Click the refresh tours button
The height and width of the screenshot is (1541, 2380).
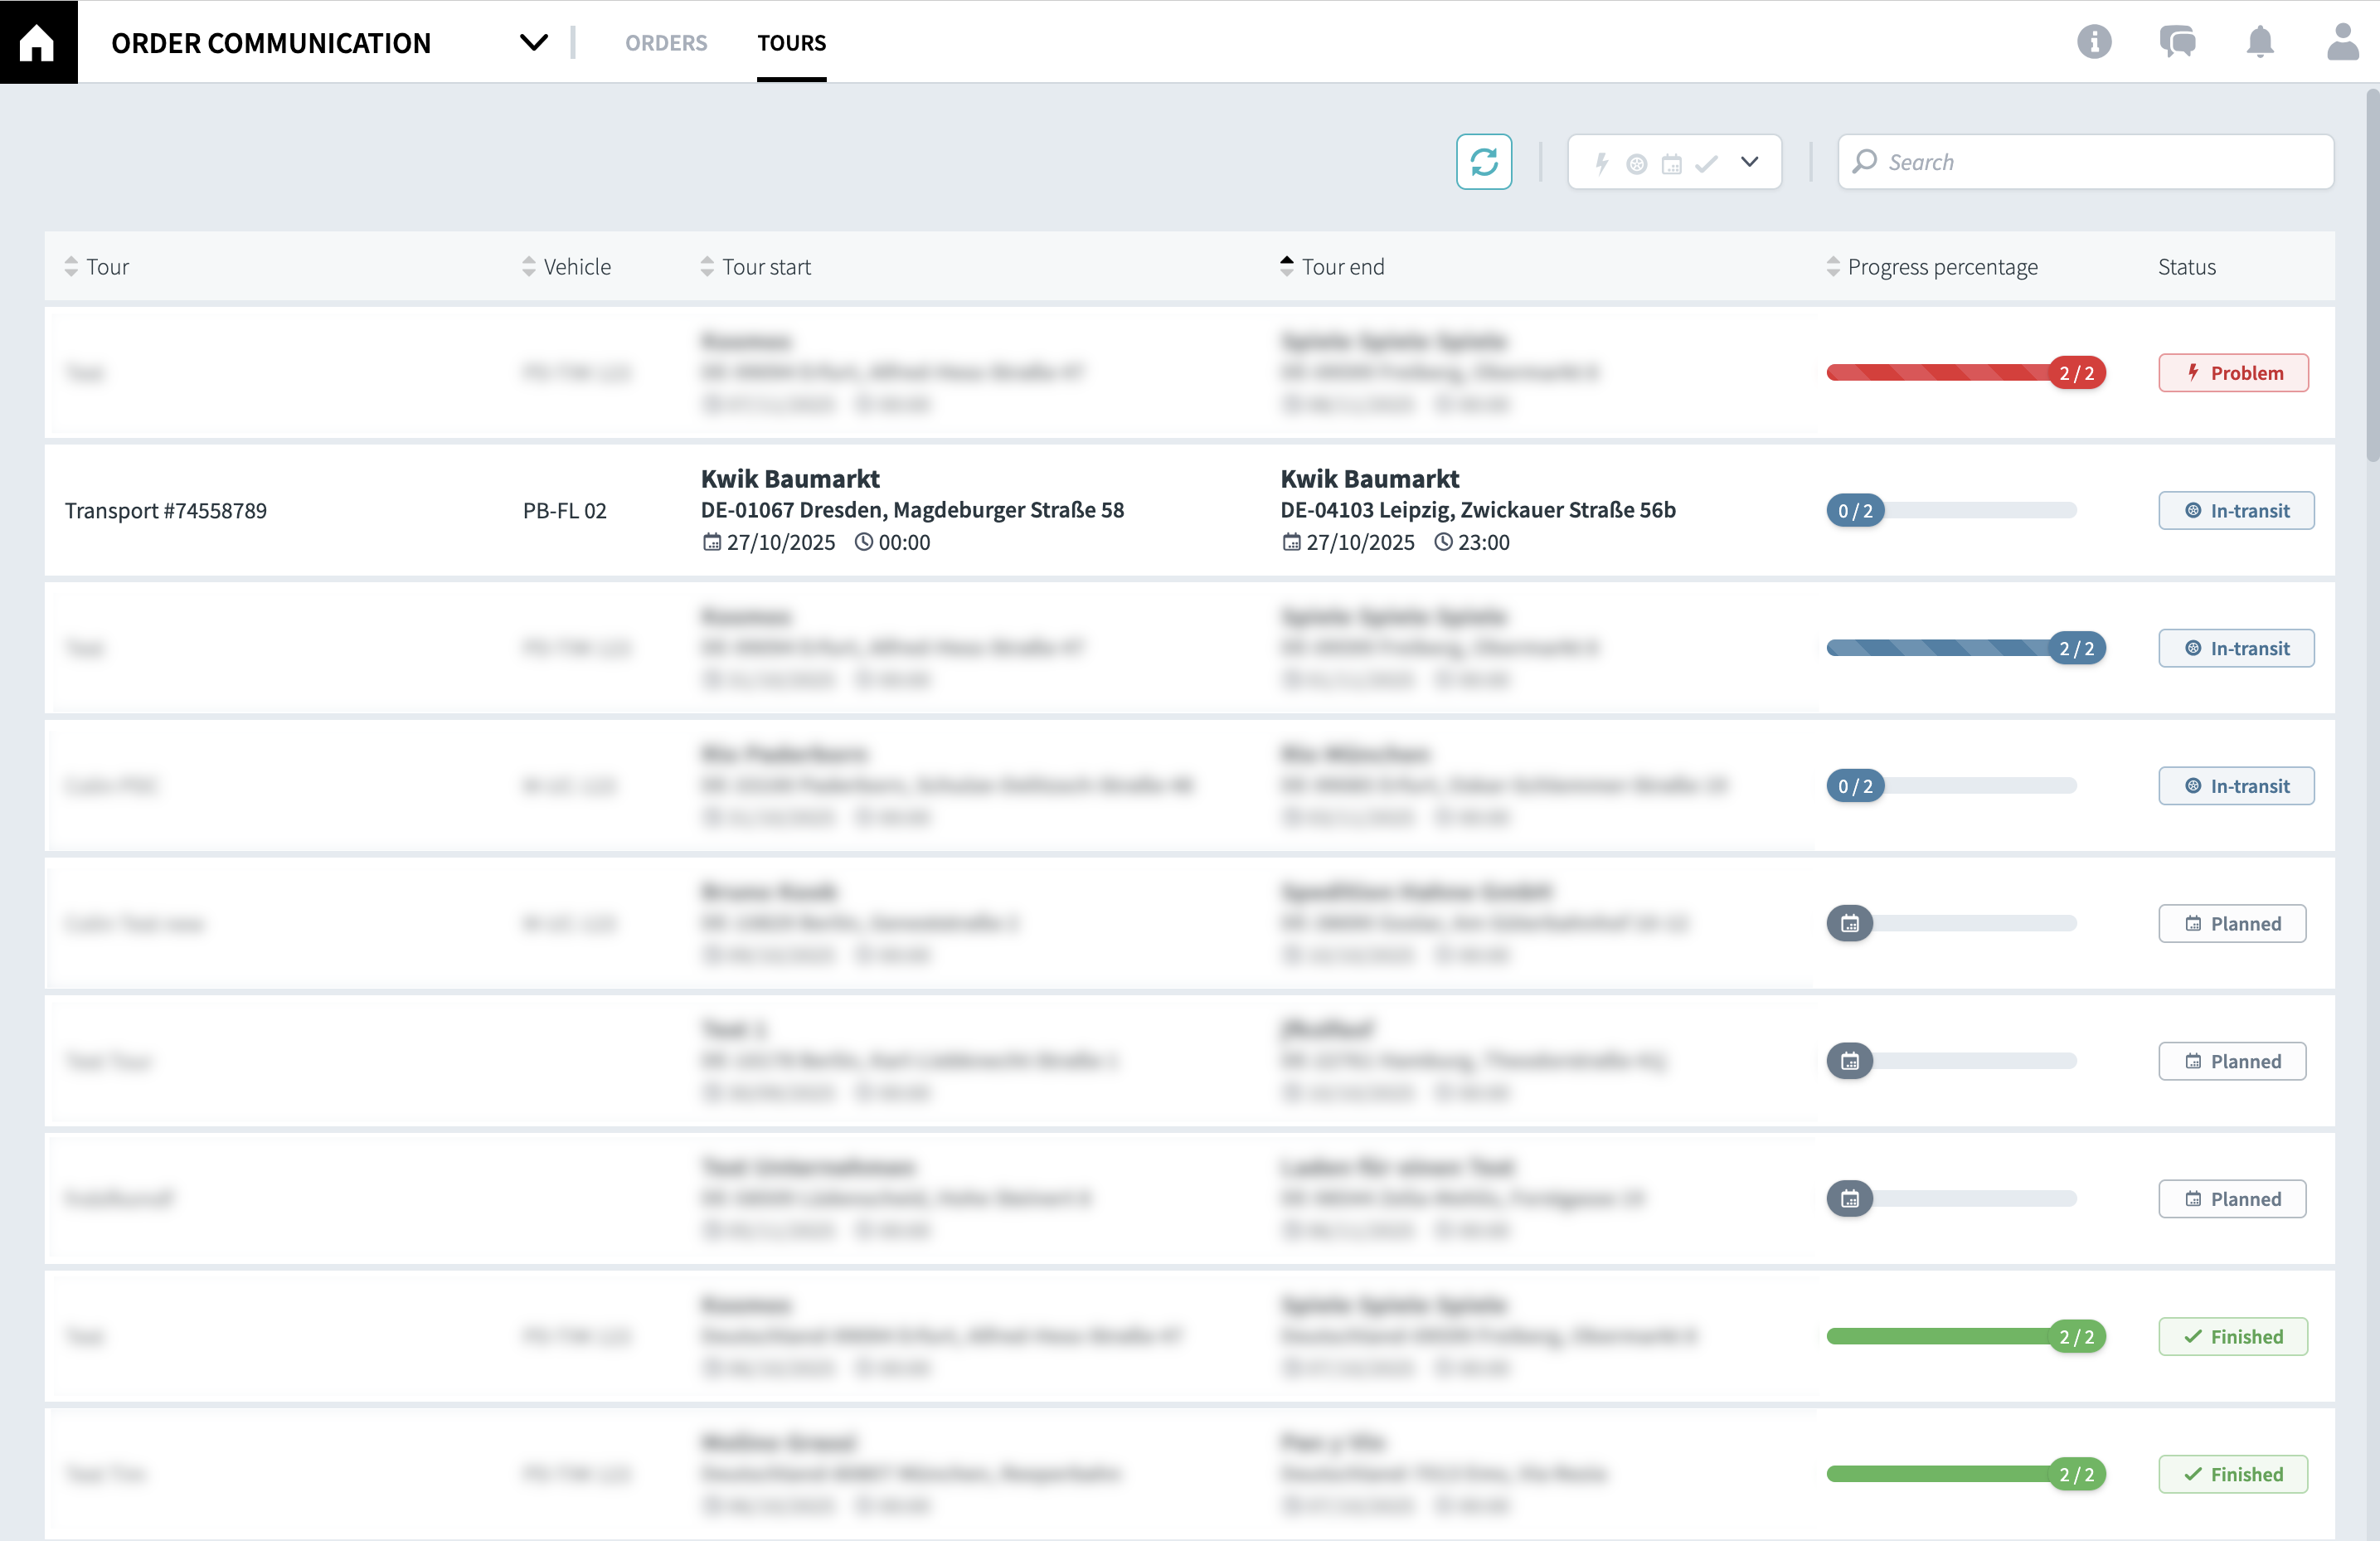point(1483,162)
